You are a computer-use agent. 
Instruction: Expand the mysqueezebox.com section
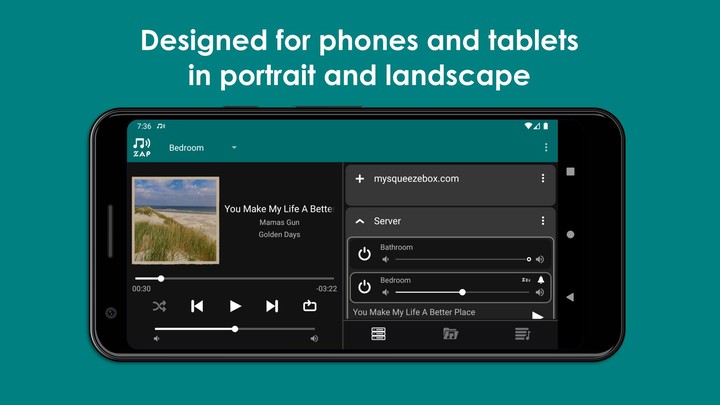(360, 179)
